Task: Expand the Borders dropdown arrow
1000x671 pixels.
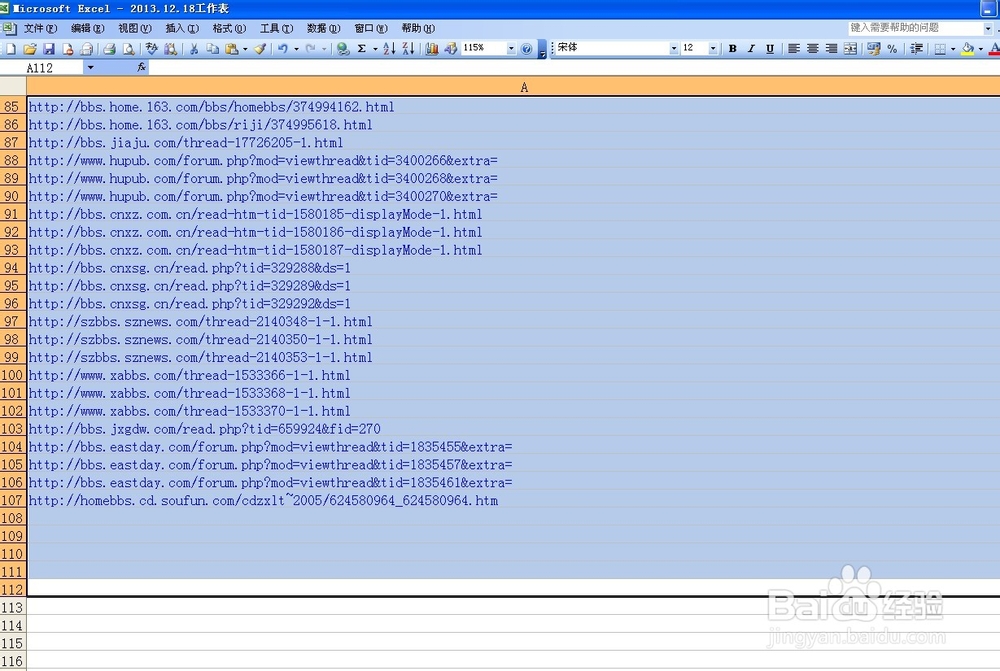Action: point(953,48)
